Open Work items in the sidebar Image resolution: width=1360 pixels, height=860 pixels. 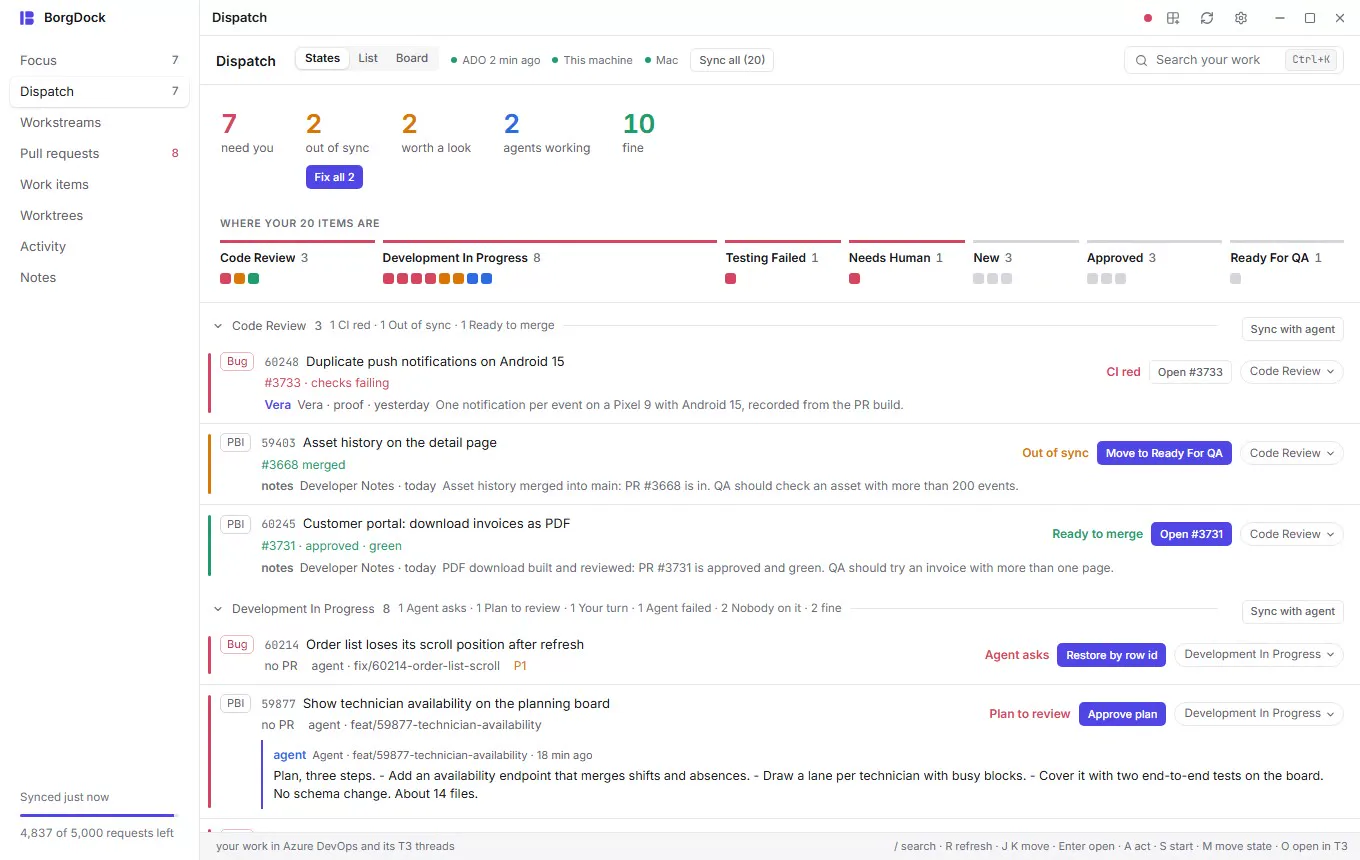coord(99,184)
